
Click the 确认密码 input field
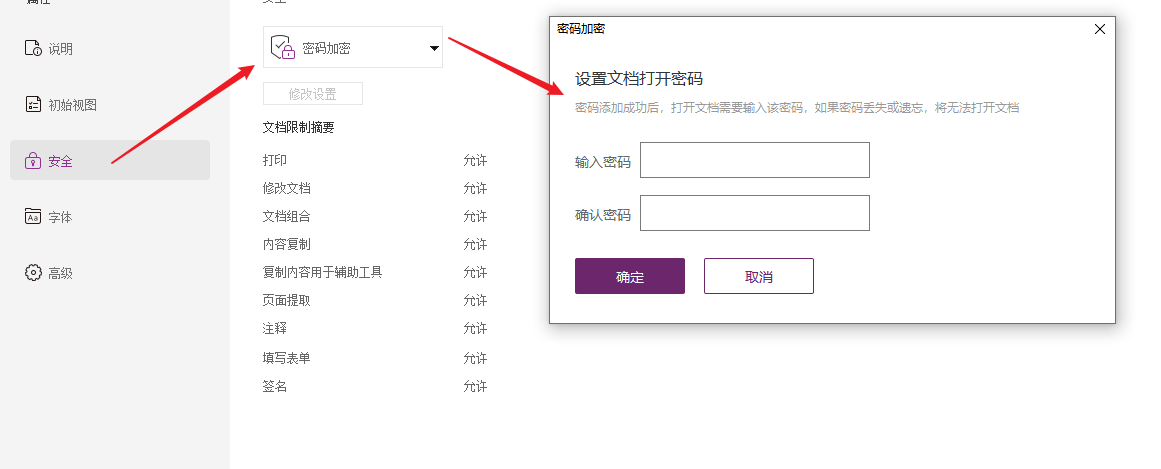tap(755, 213)
